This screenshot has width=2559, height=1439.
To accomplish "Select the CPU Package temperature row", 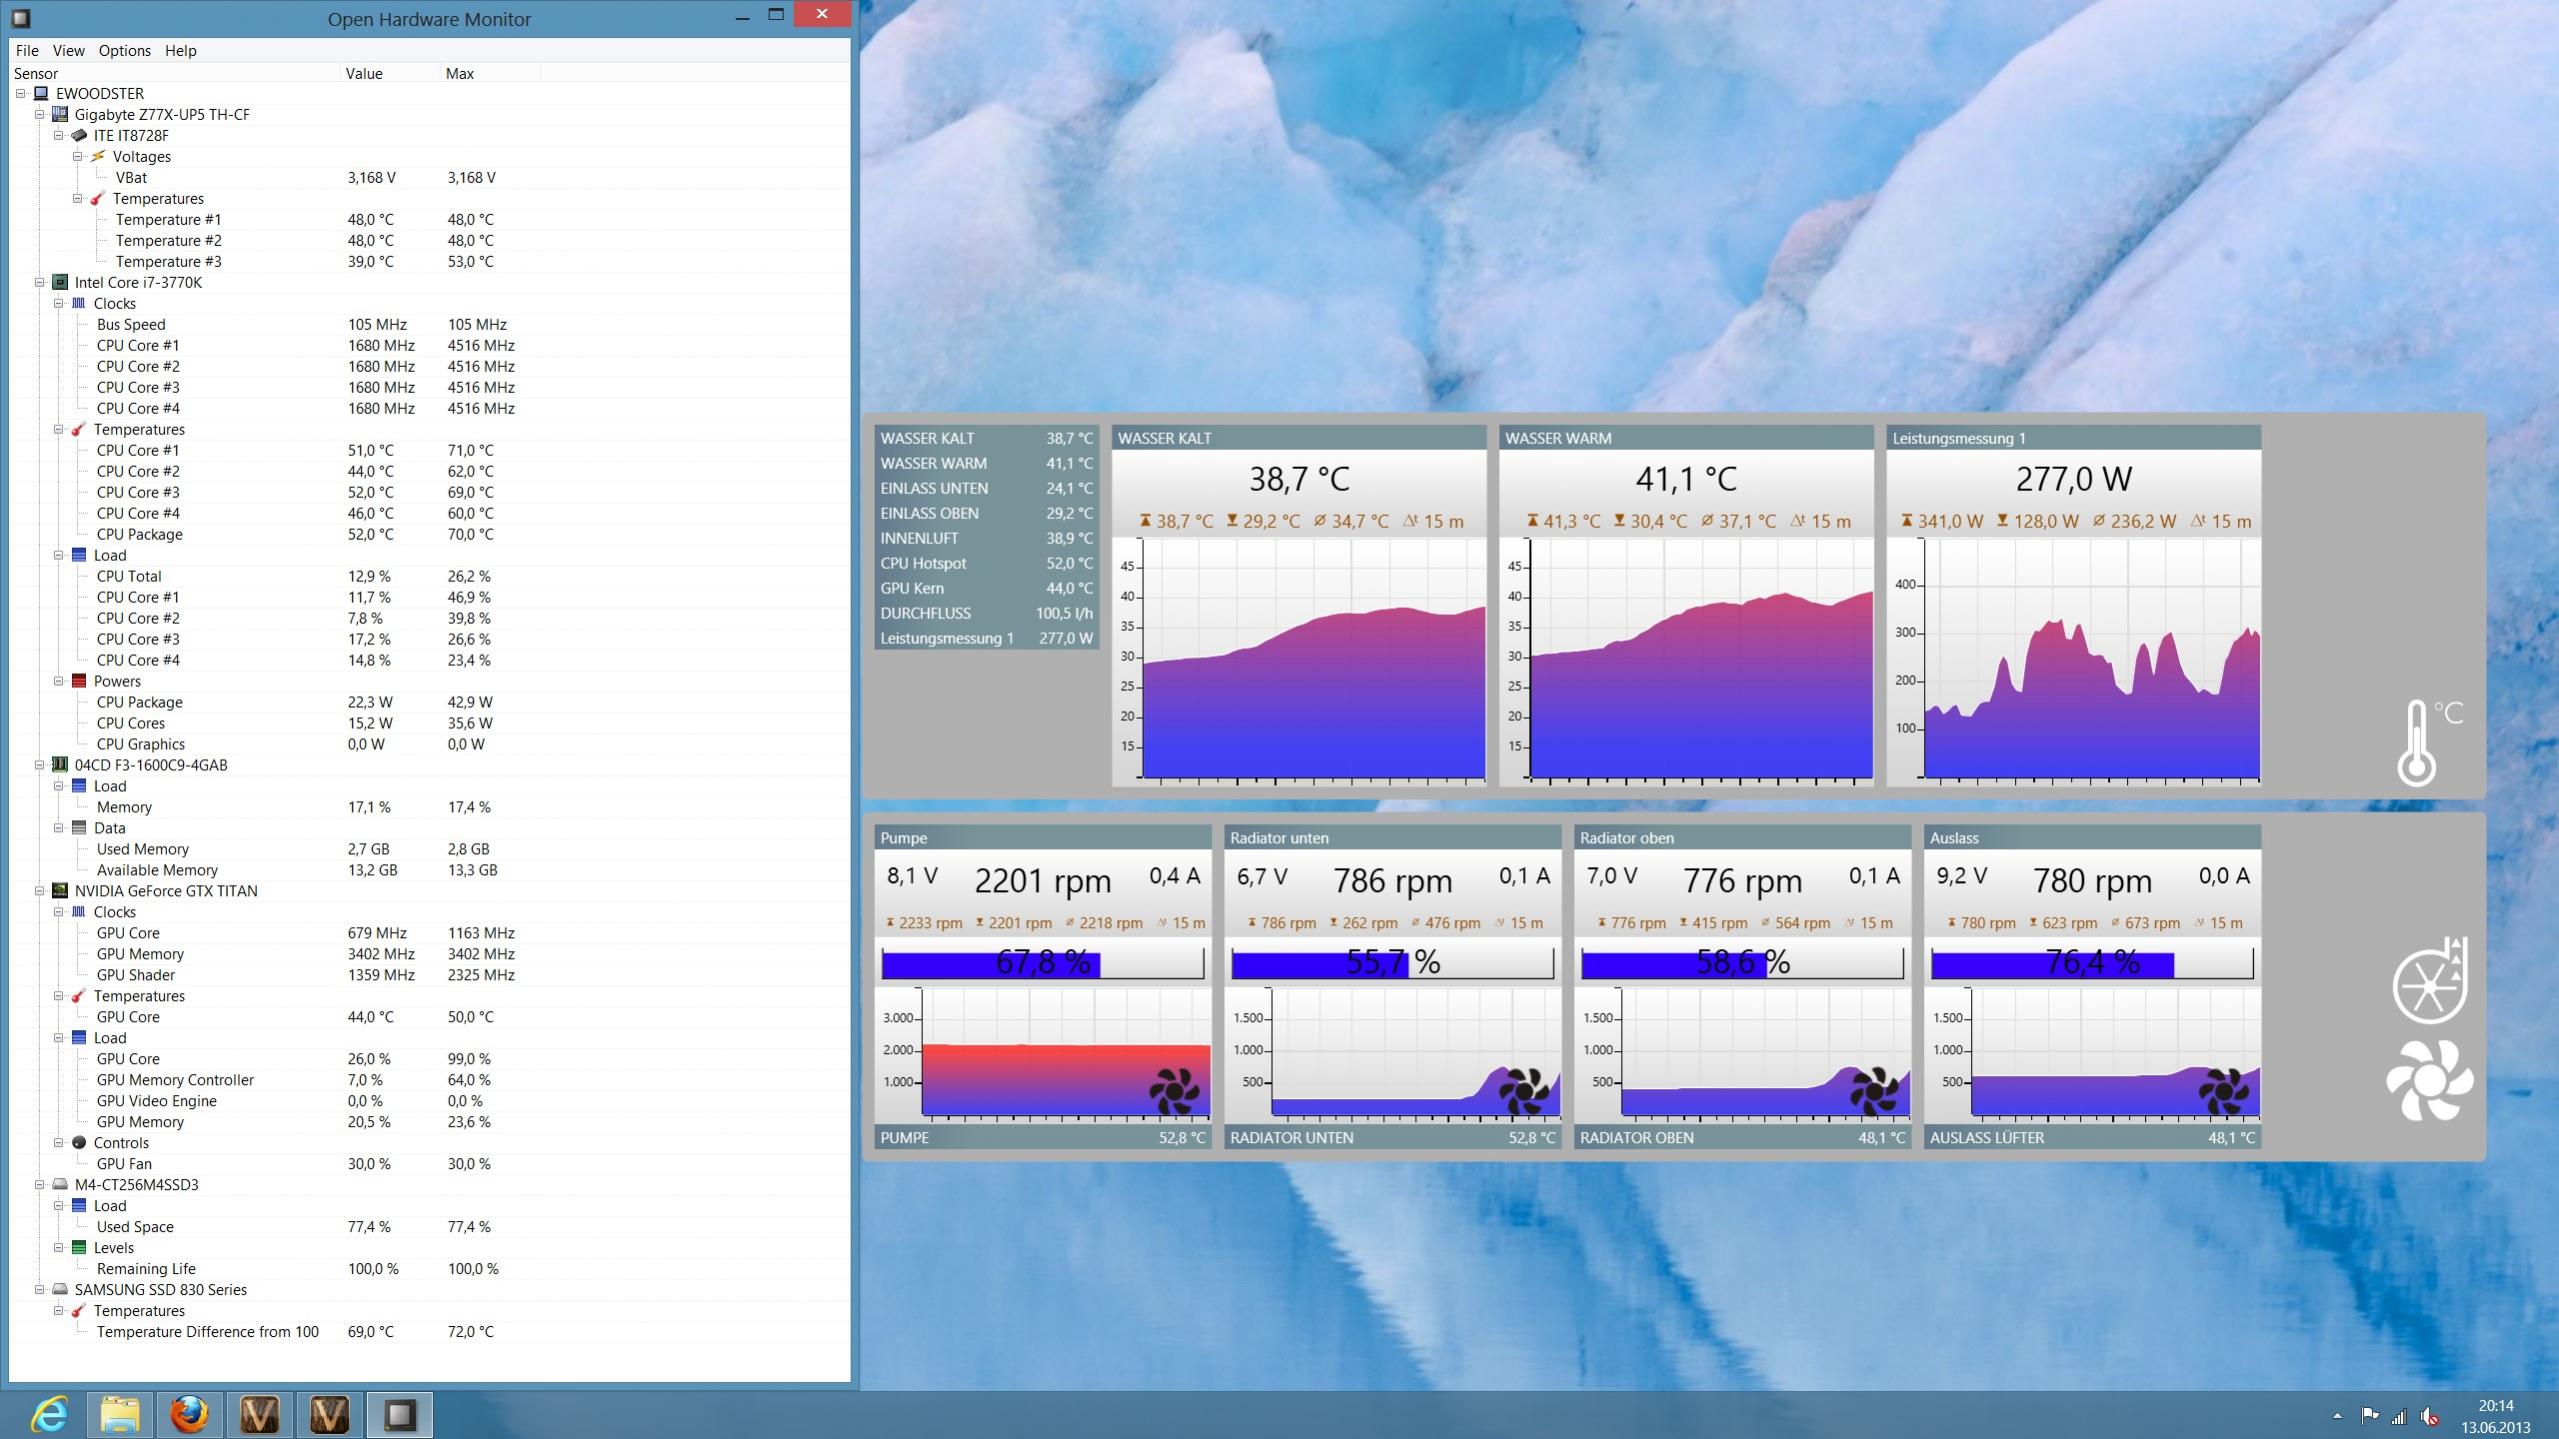I will (x=140, y=535).
